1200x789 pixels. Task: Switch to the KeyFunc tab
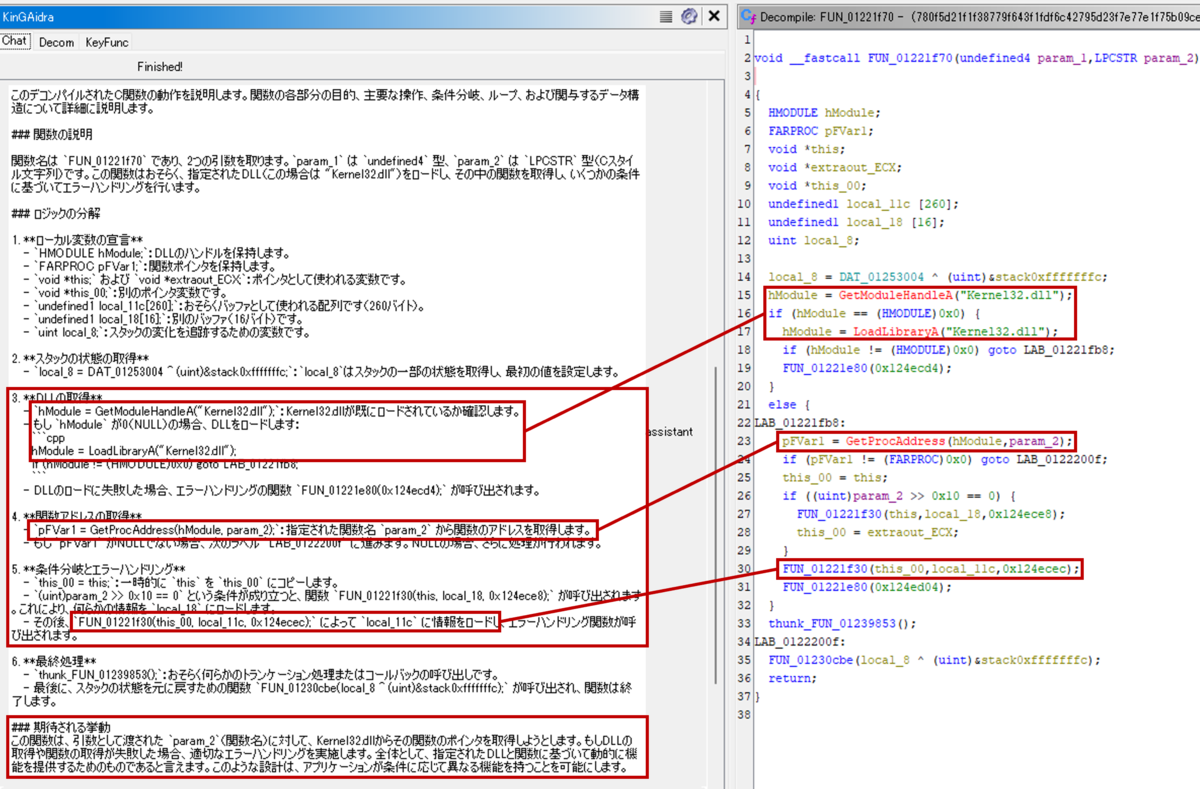click(107, 42)
